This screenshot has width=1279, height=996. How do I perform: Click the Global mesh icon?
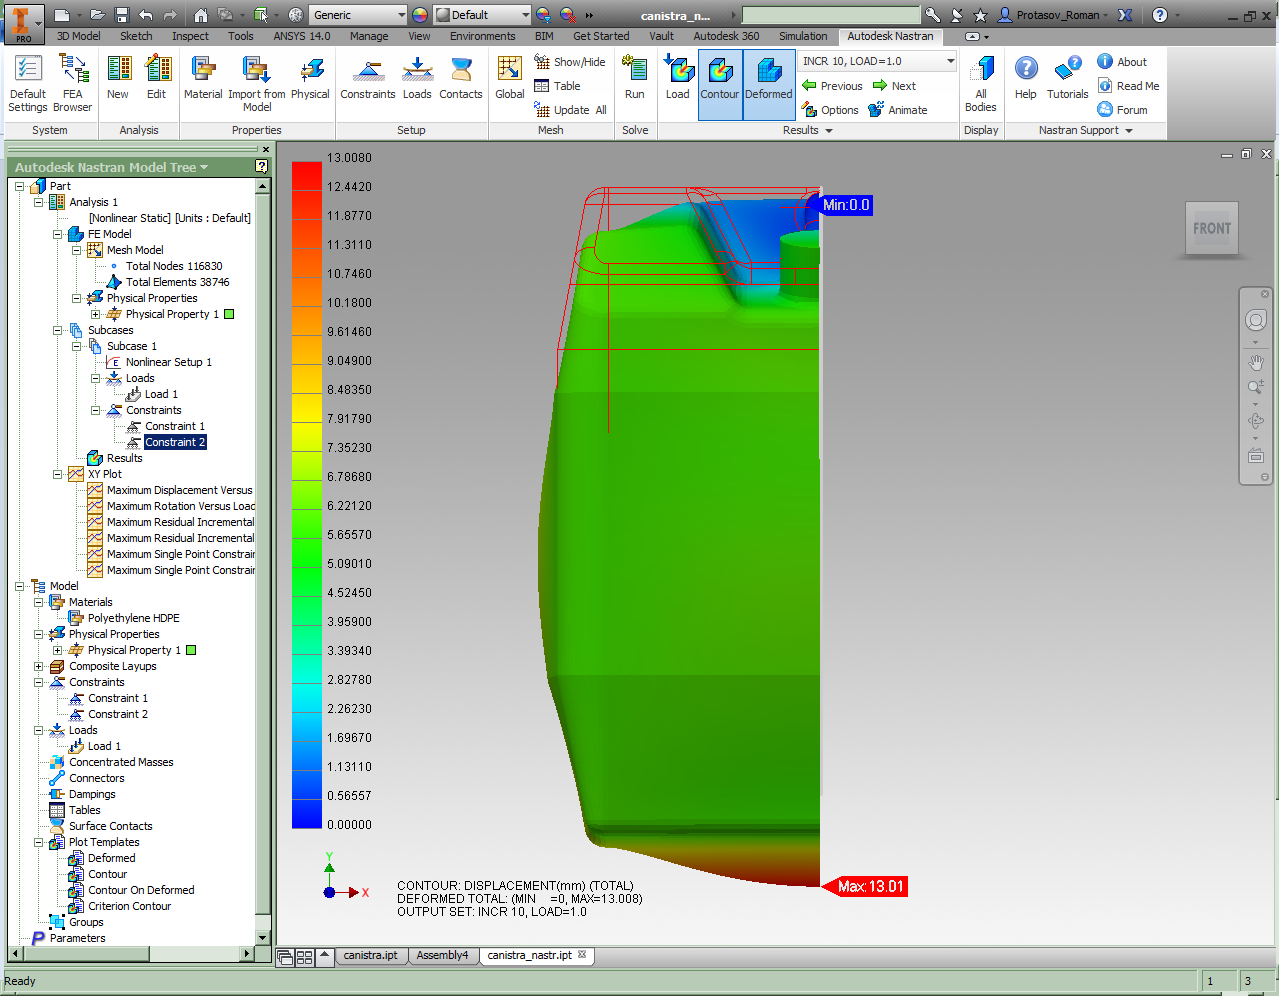pyautogui.click(x=509, y=78)
